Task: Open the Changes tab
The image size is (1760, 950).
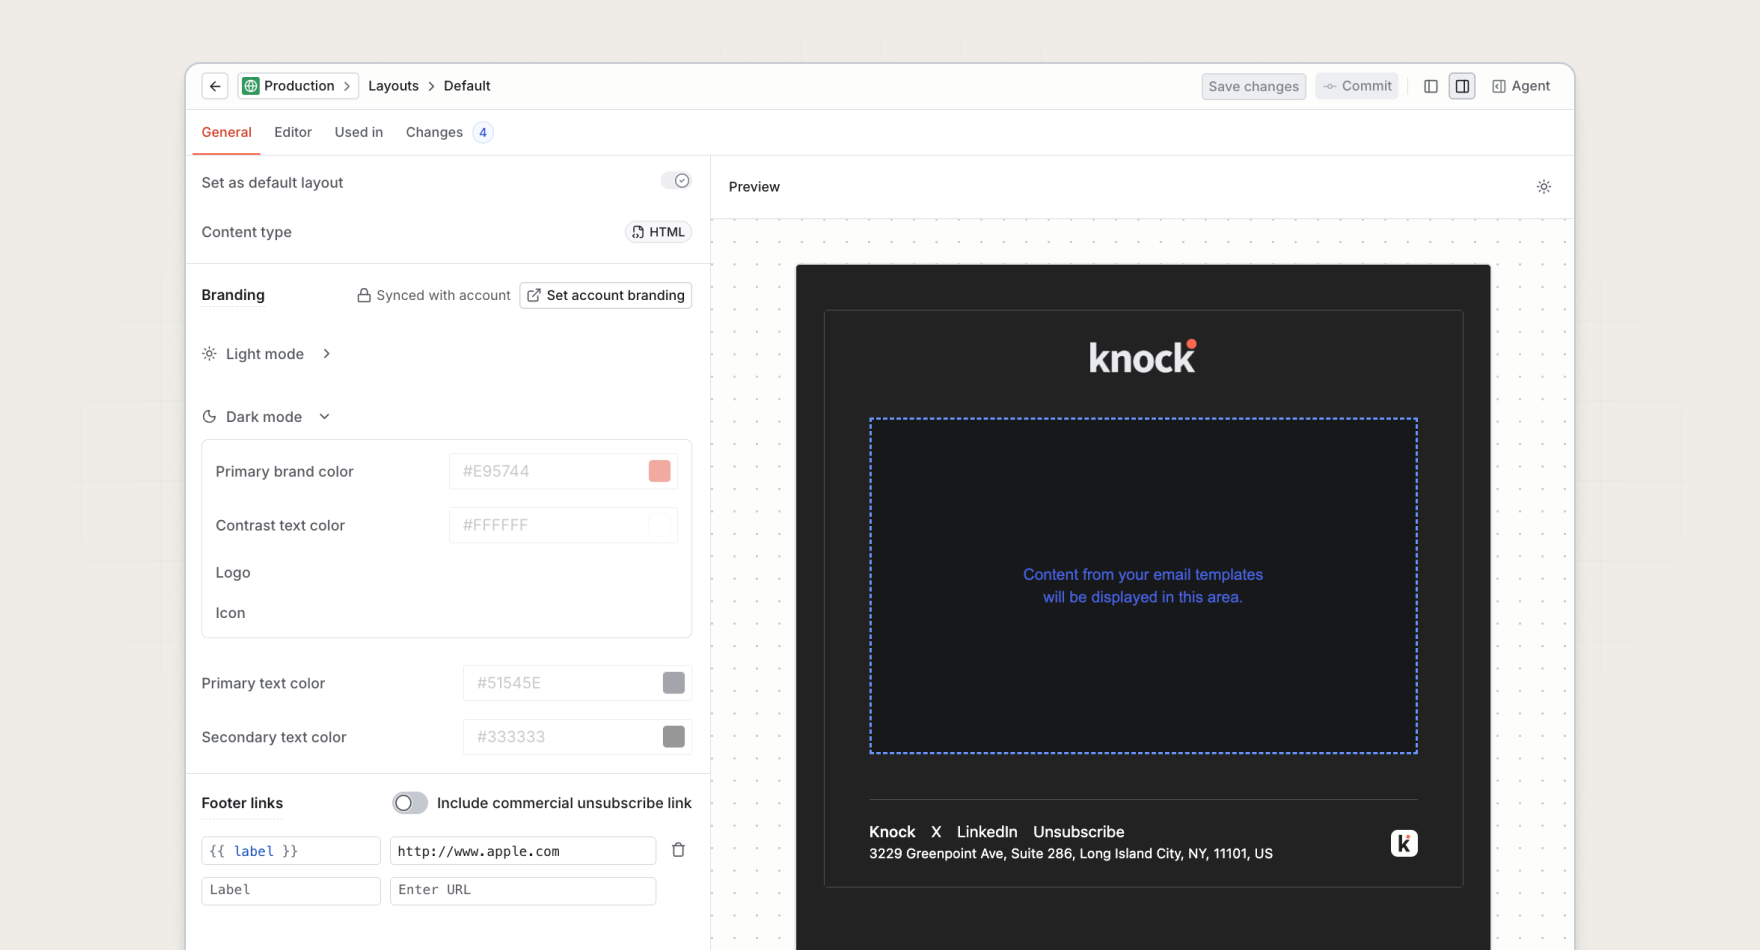Action: (x=435, y=132)
